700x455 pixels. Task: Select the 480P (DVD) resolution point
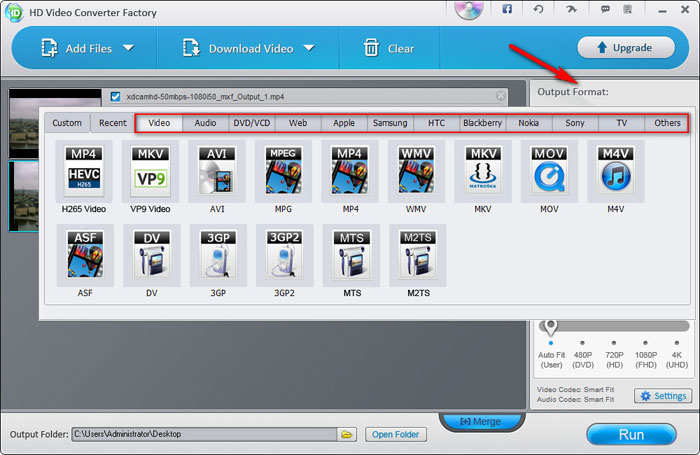pos(582,343)
